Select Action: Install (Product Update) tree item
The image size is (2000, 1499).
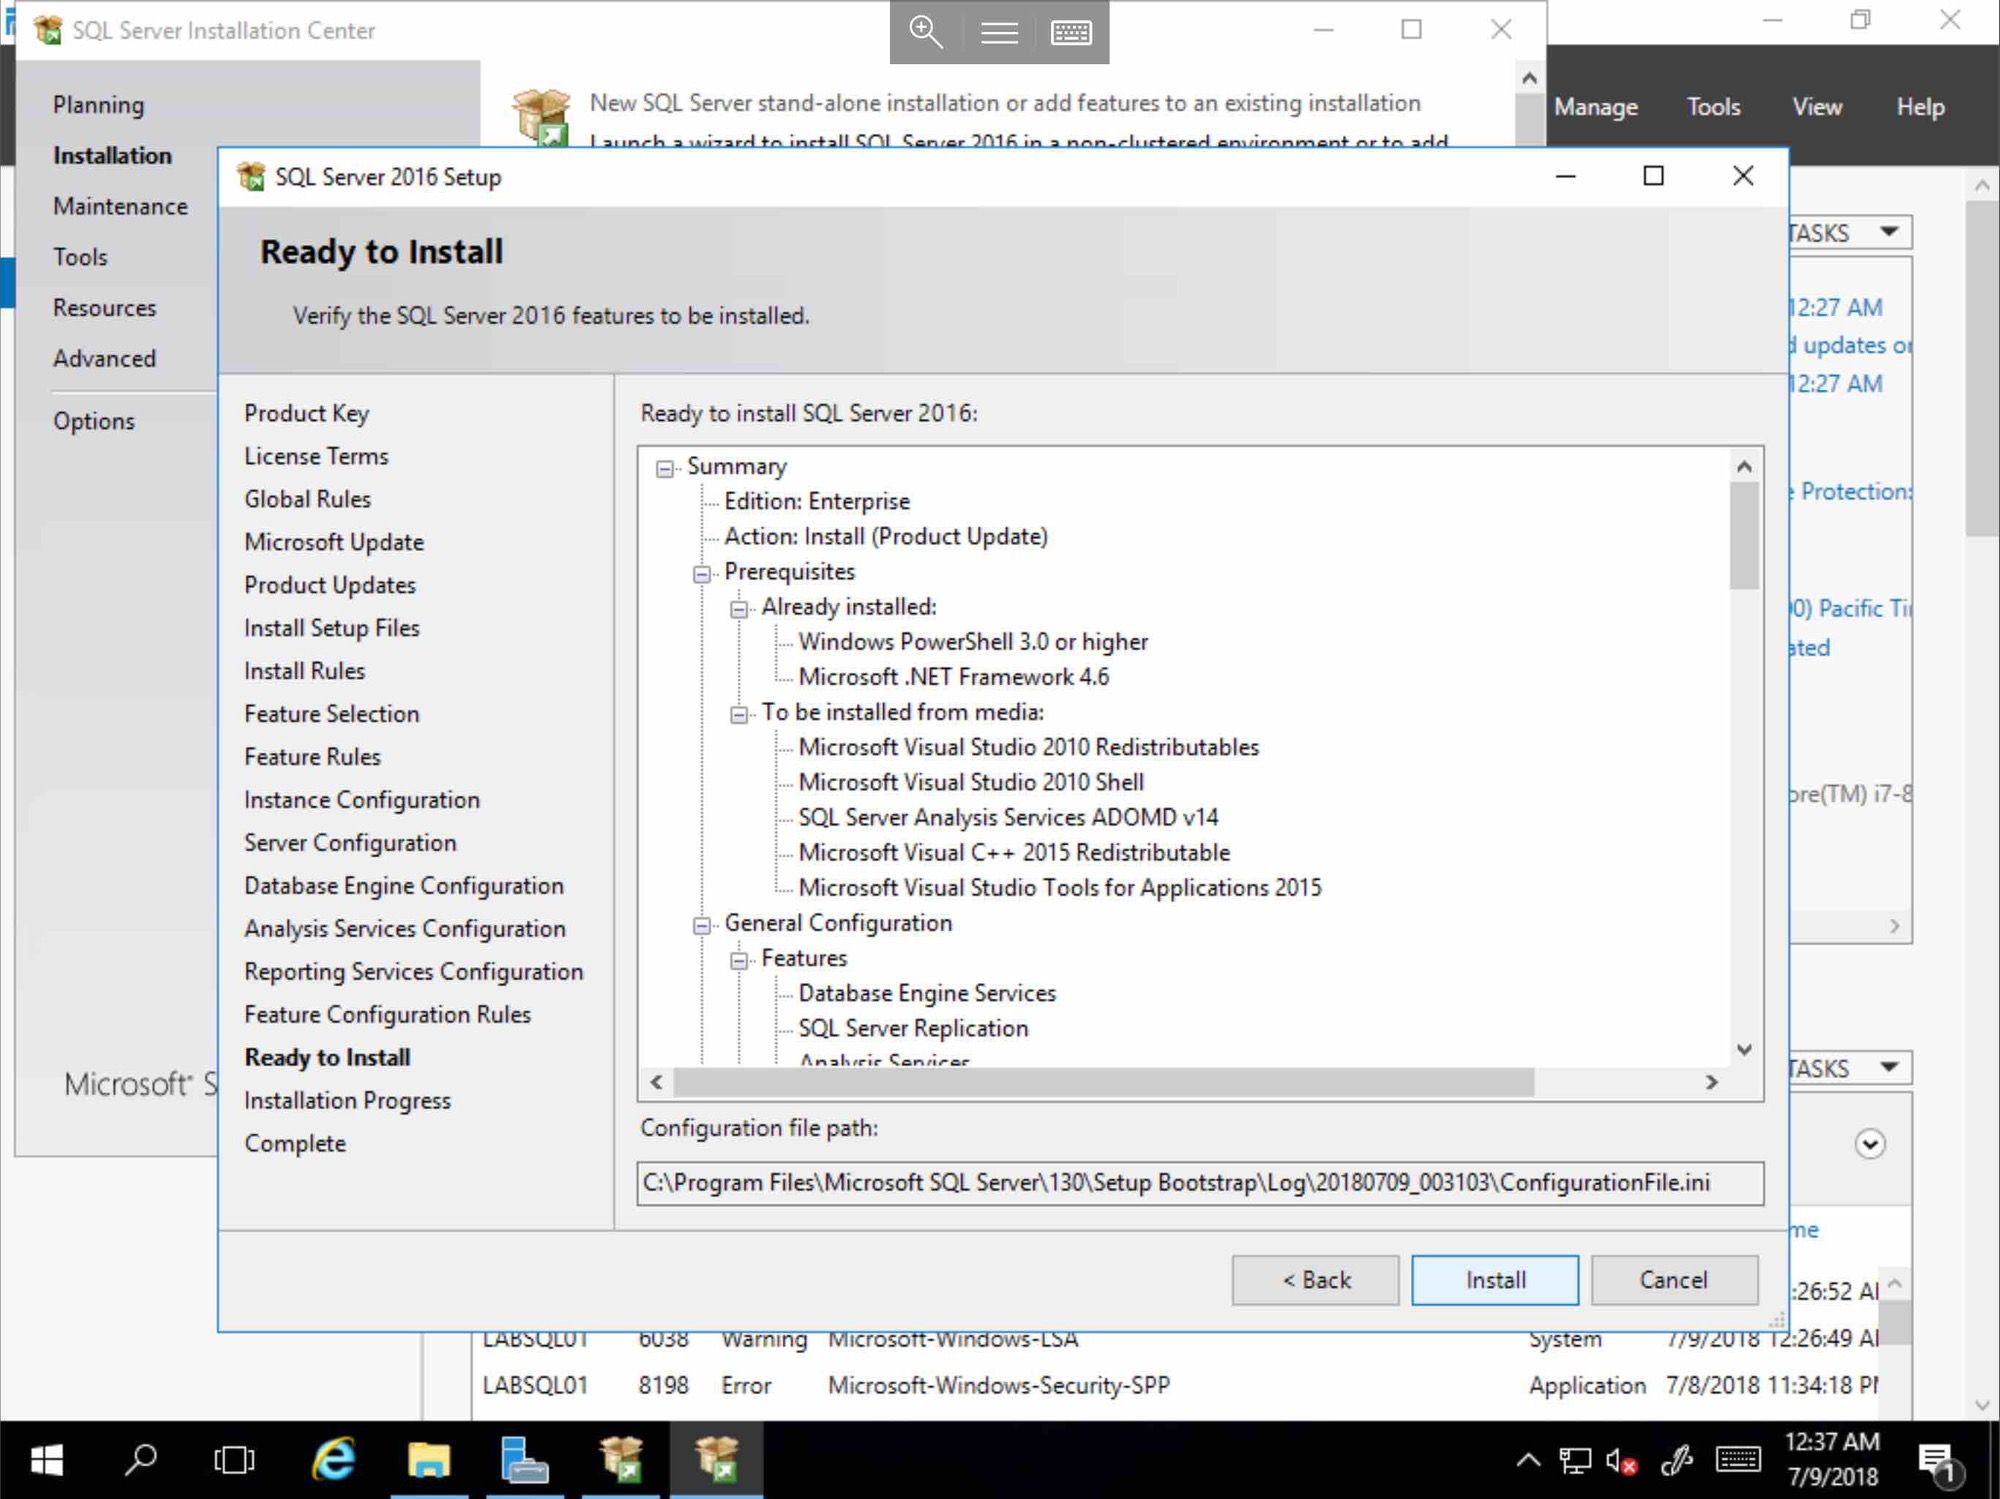pos(886,537)
